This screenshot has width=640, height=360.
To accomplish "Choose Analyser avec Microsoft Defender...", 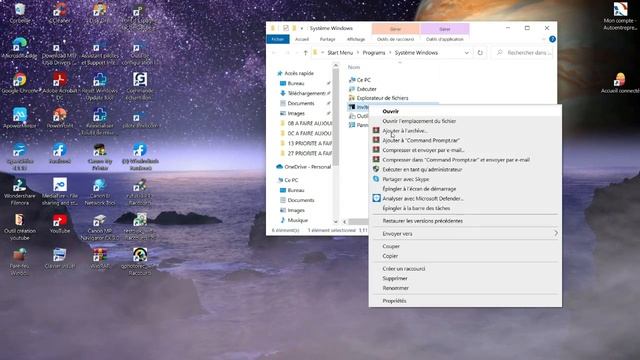I will (x=465, y=198).
